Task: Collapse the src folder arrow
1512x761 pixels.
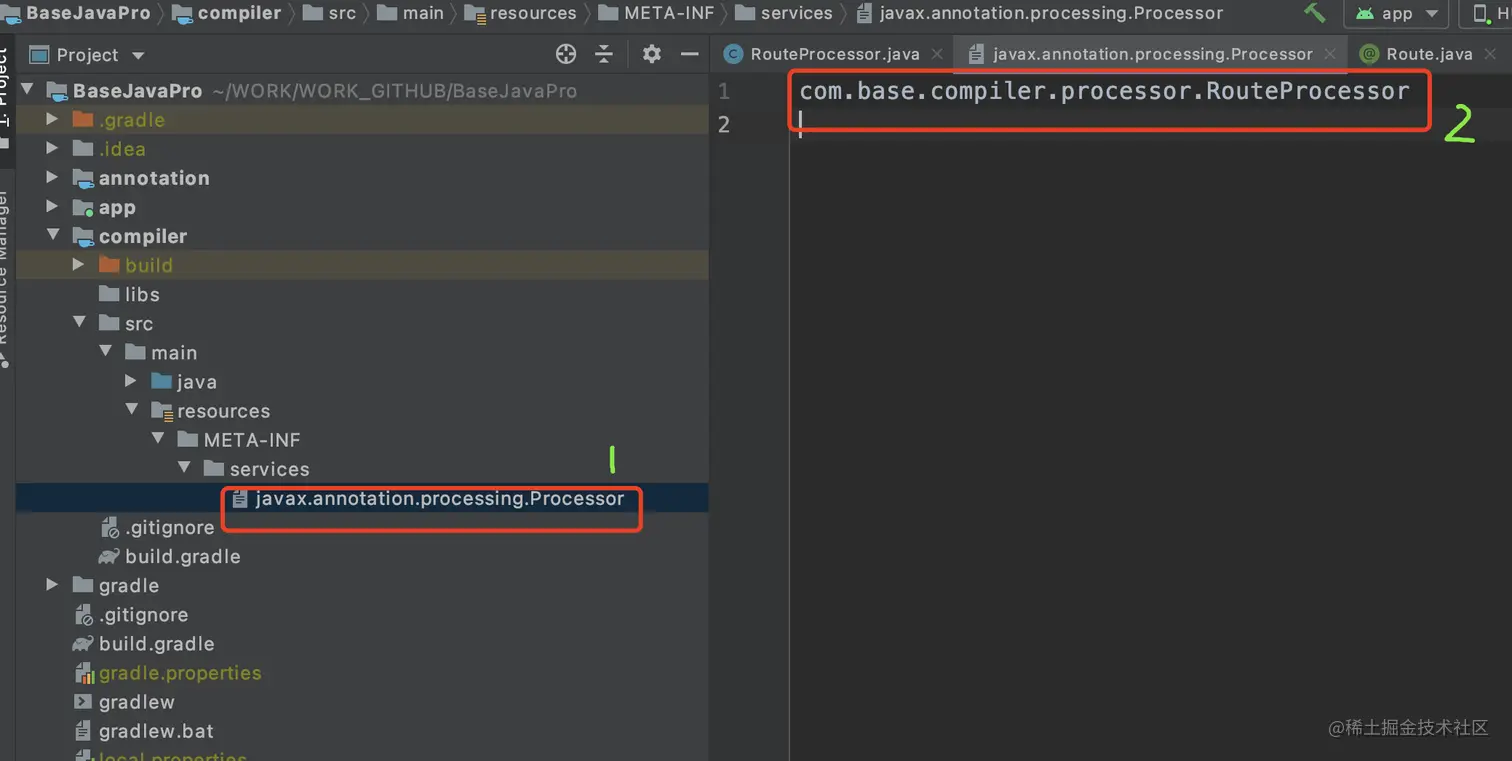Action: [x=79, y=323]
